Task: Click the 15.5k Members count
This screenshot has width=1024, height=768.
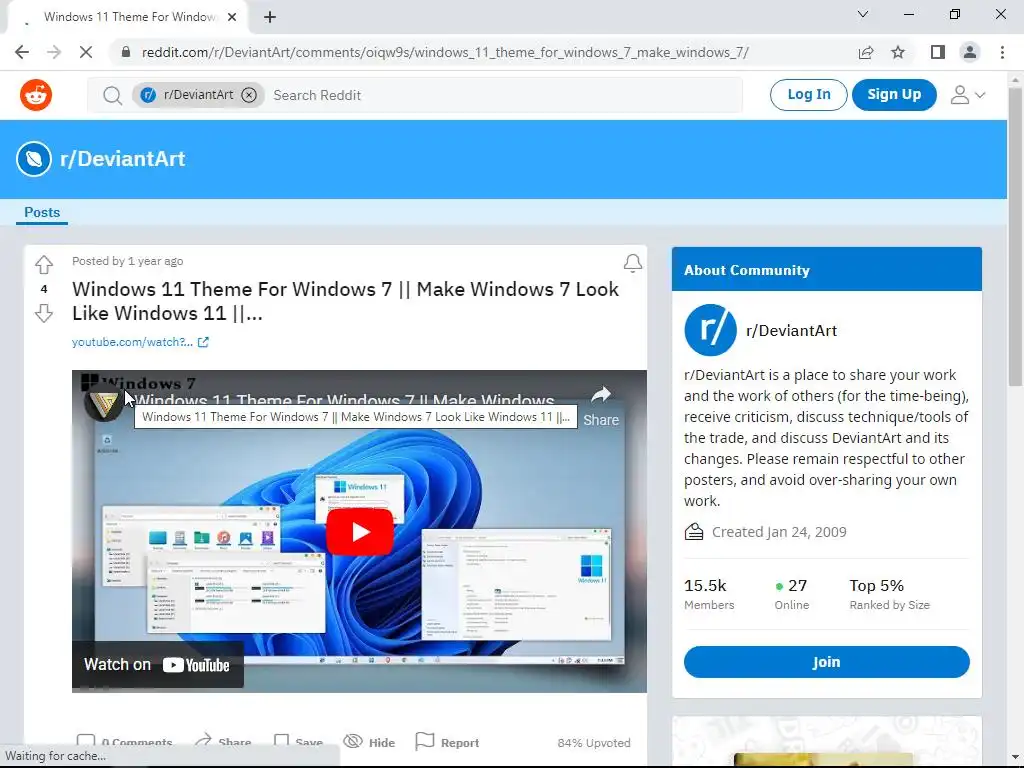Action: (x=709, y=594)
